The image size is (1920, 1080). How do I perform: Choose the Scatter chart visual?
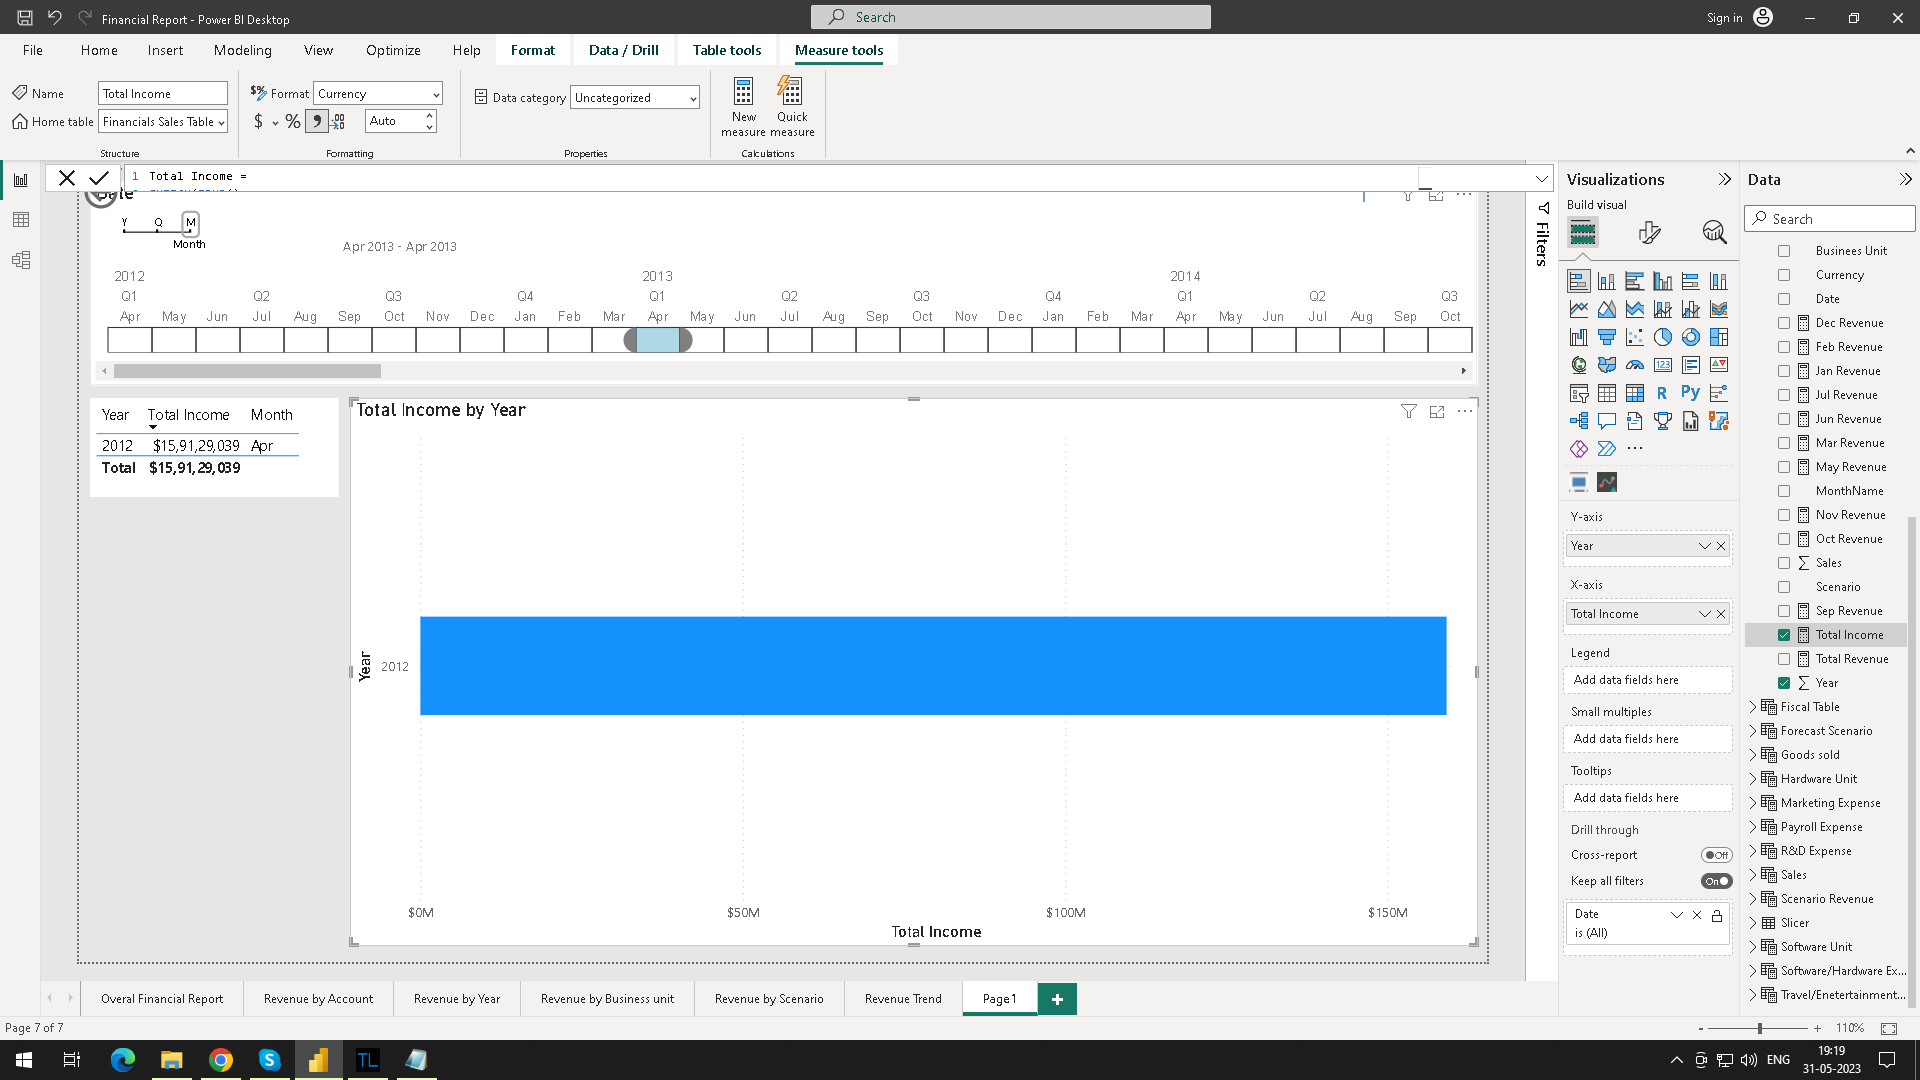1634,337
